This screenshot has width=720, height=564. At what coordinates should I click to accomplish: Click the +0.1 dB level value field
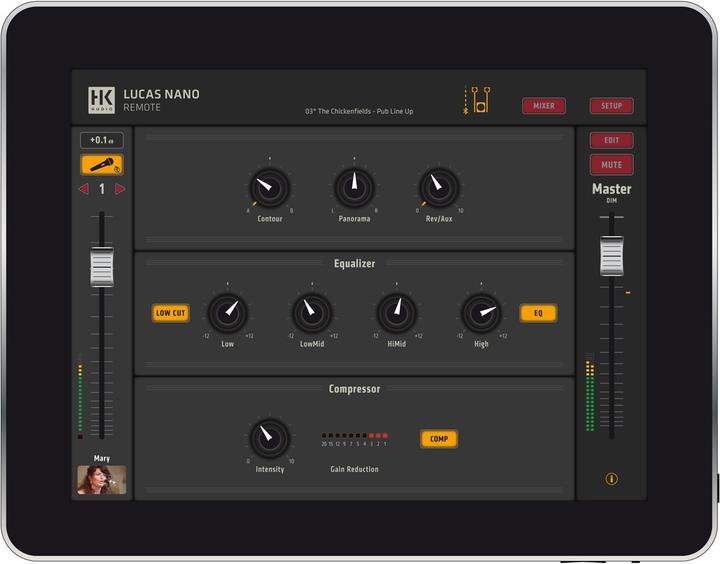coord(101,140)
